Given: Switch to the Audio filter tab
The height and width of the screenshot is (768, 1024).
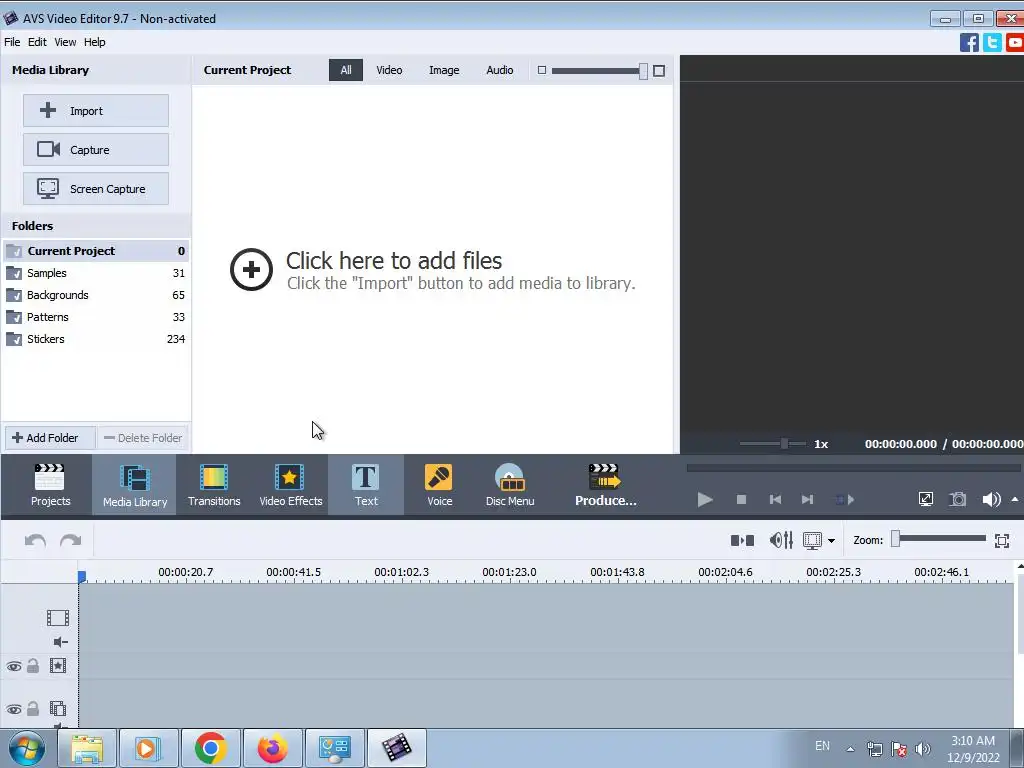Looking at the screenshot, I should (500, 70).
